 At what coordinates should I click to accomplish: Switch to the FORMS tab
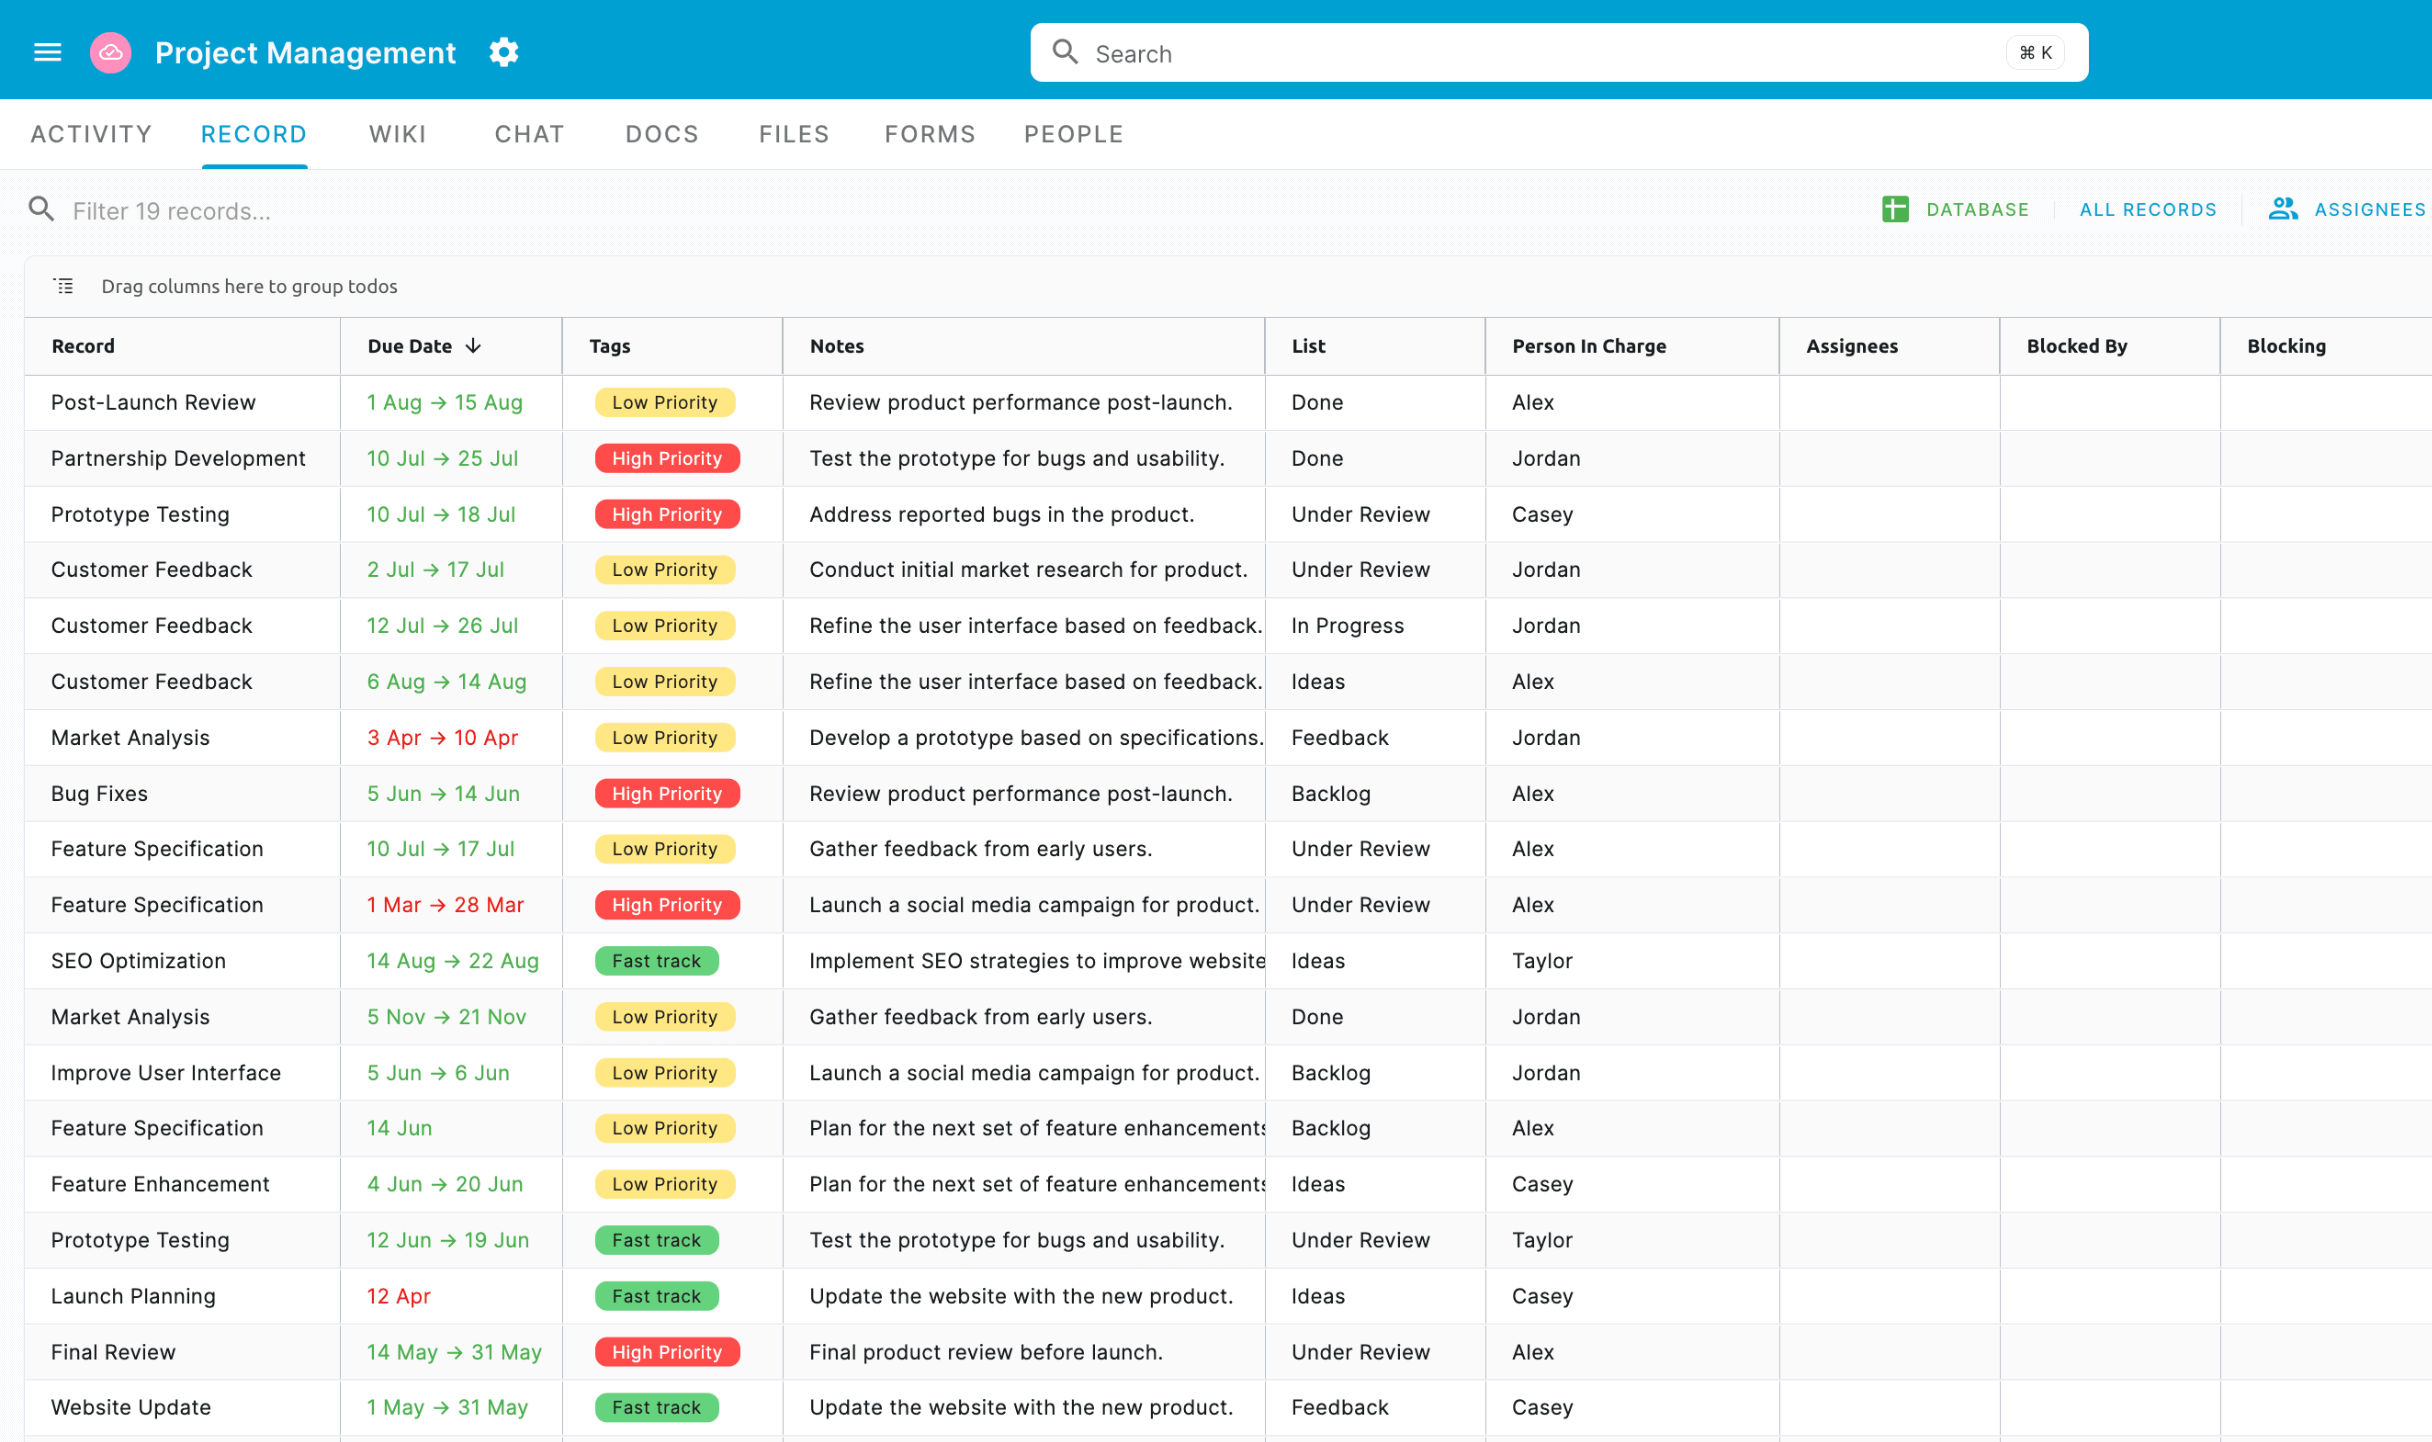pyautogui.click(x=929, y=132)
